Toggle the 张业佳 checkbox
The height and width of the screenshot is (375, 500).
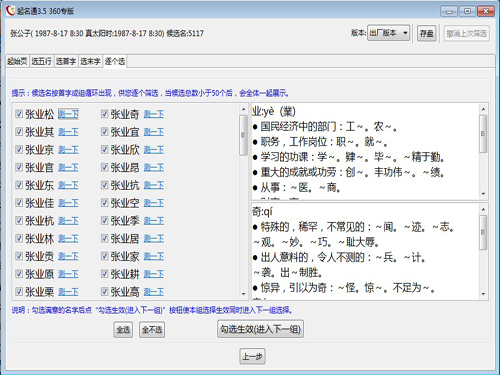tap(19, 203)
